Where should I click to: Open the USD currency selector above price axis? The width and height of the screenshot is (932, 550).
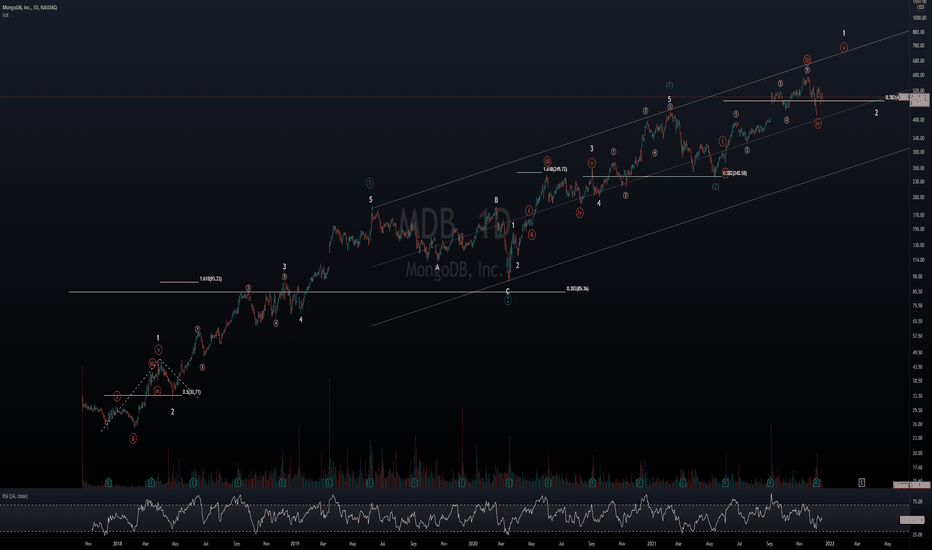[920, 6]
